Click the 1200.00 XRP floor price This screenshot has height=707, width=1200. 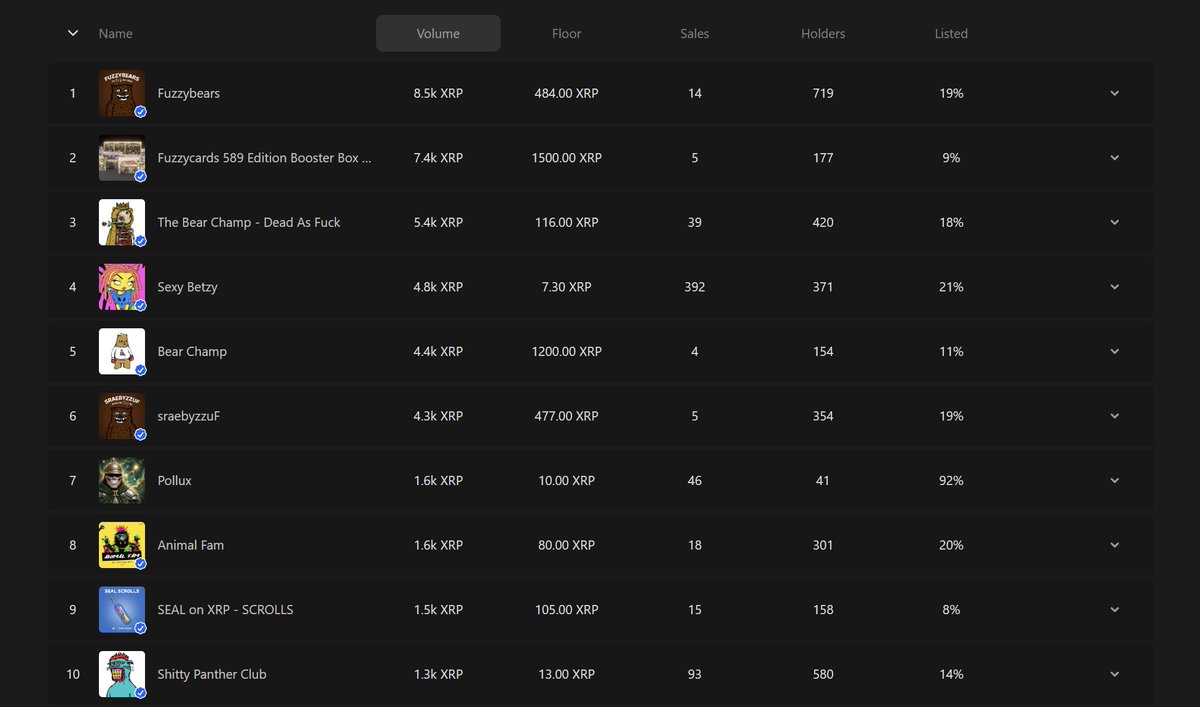[566, 351]
